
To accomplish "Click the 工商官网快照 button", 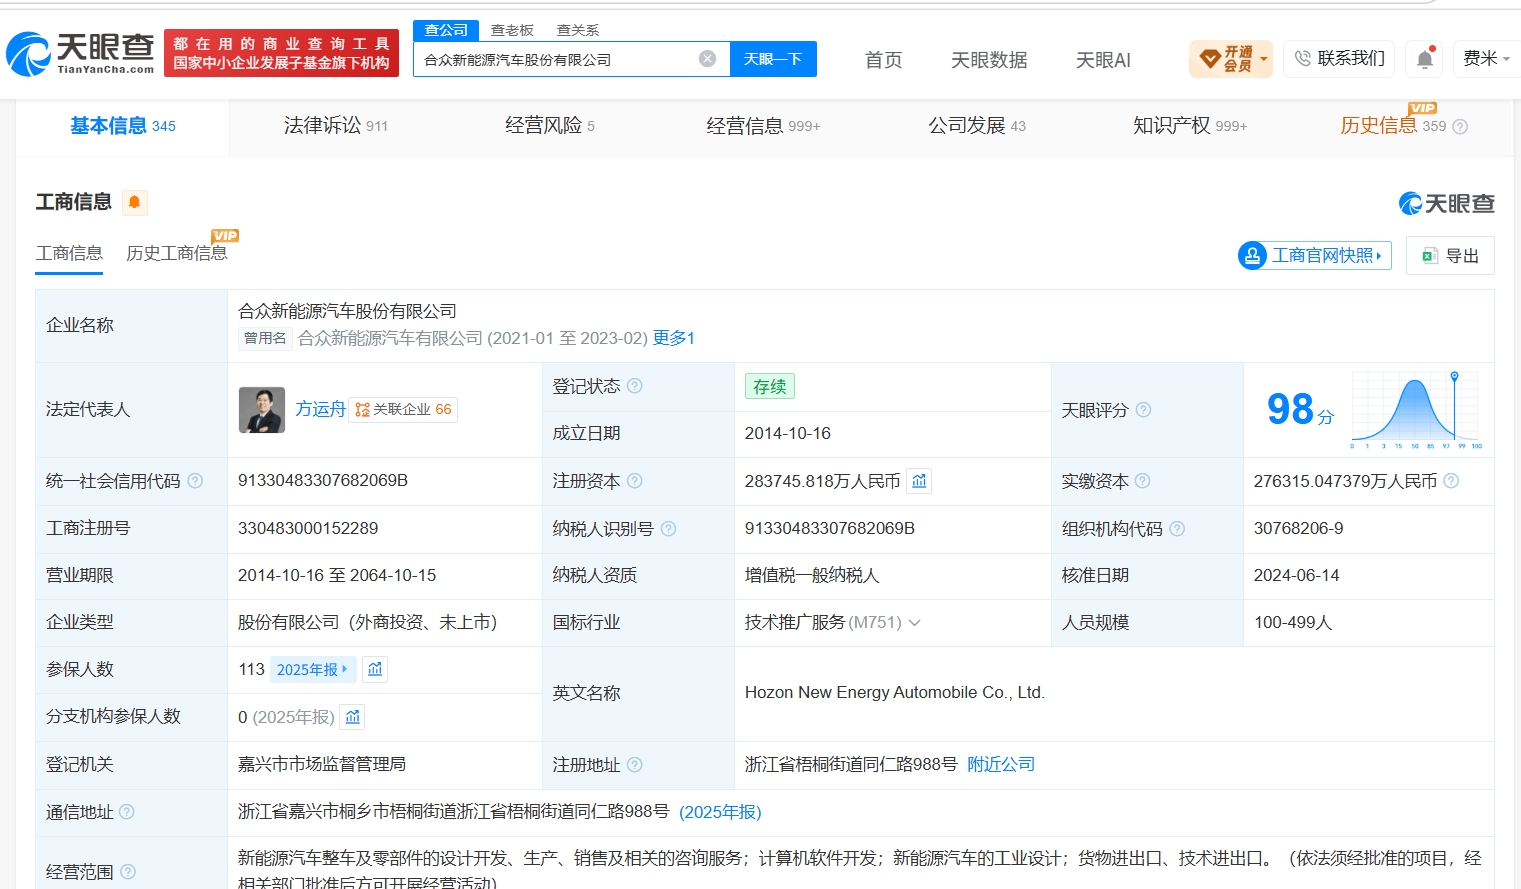I will (x=1315, y=256).
